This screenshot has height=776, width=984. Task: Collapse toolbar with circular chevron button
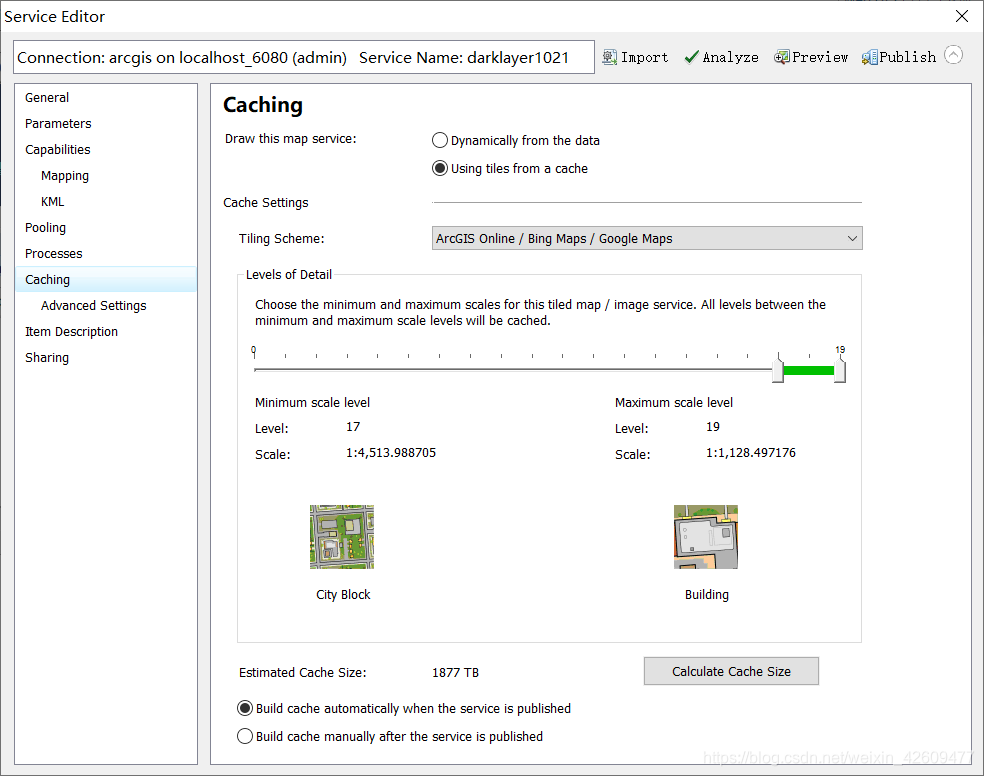pos(953,55)
